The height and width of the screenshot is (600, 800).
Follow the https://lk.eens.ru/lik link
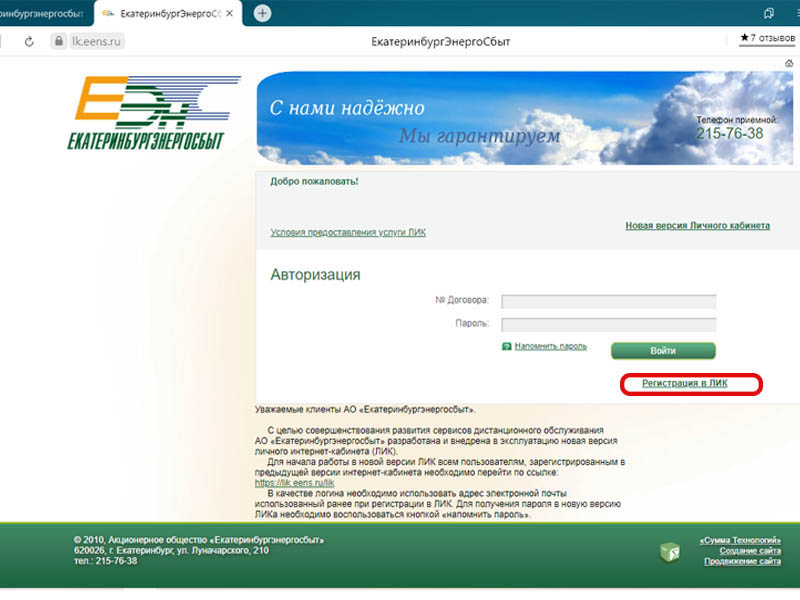tap(294, 483)
